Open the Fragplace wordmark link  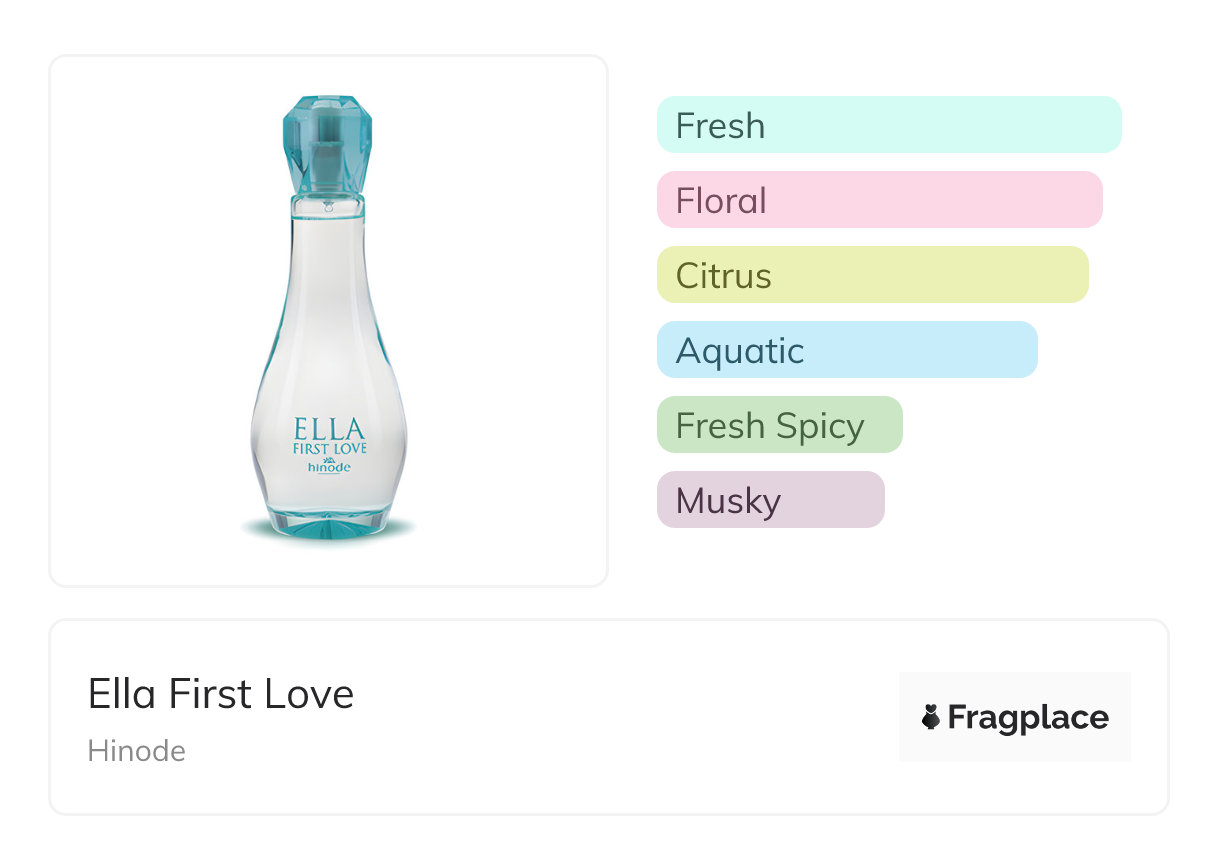click(1028, 717)
